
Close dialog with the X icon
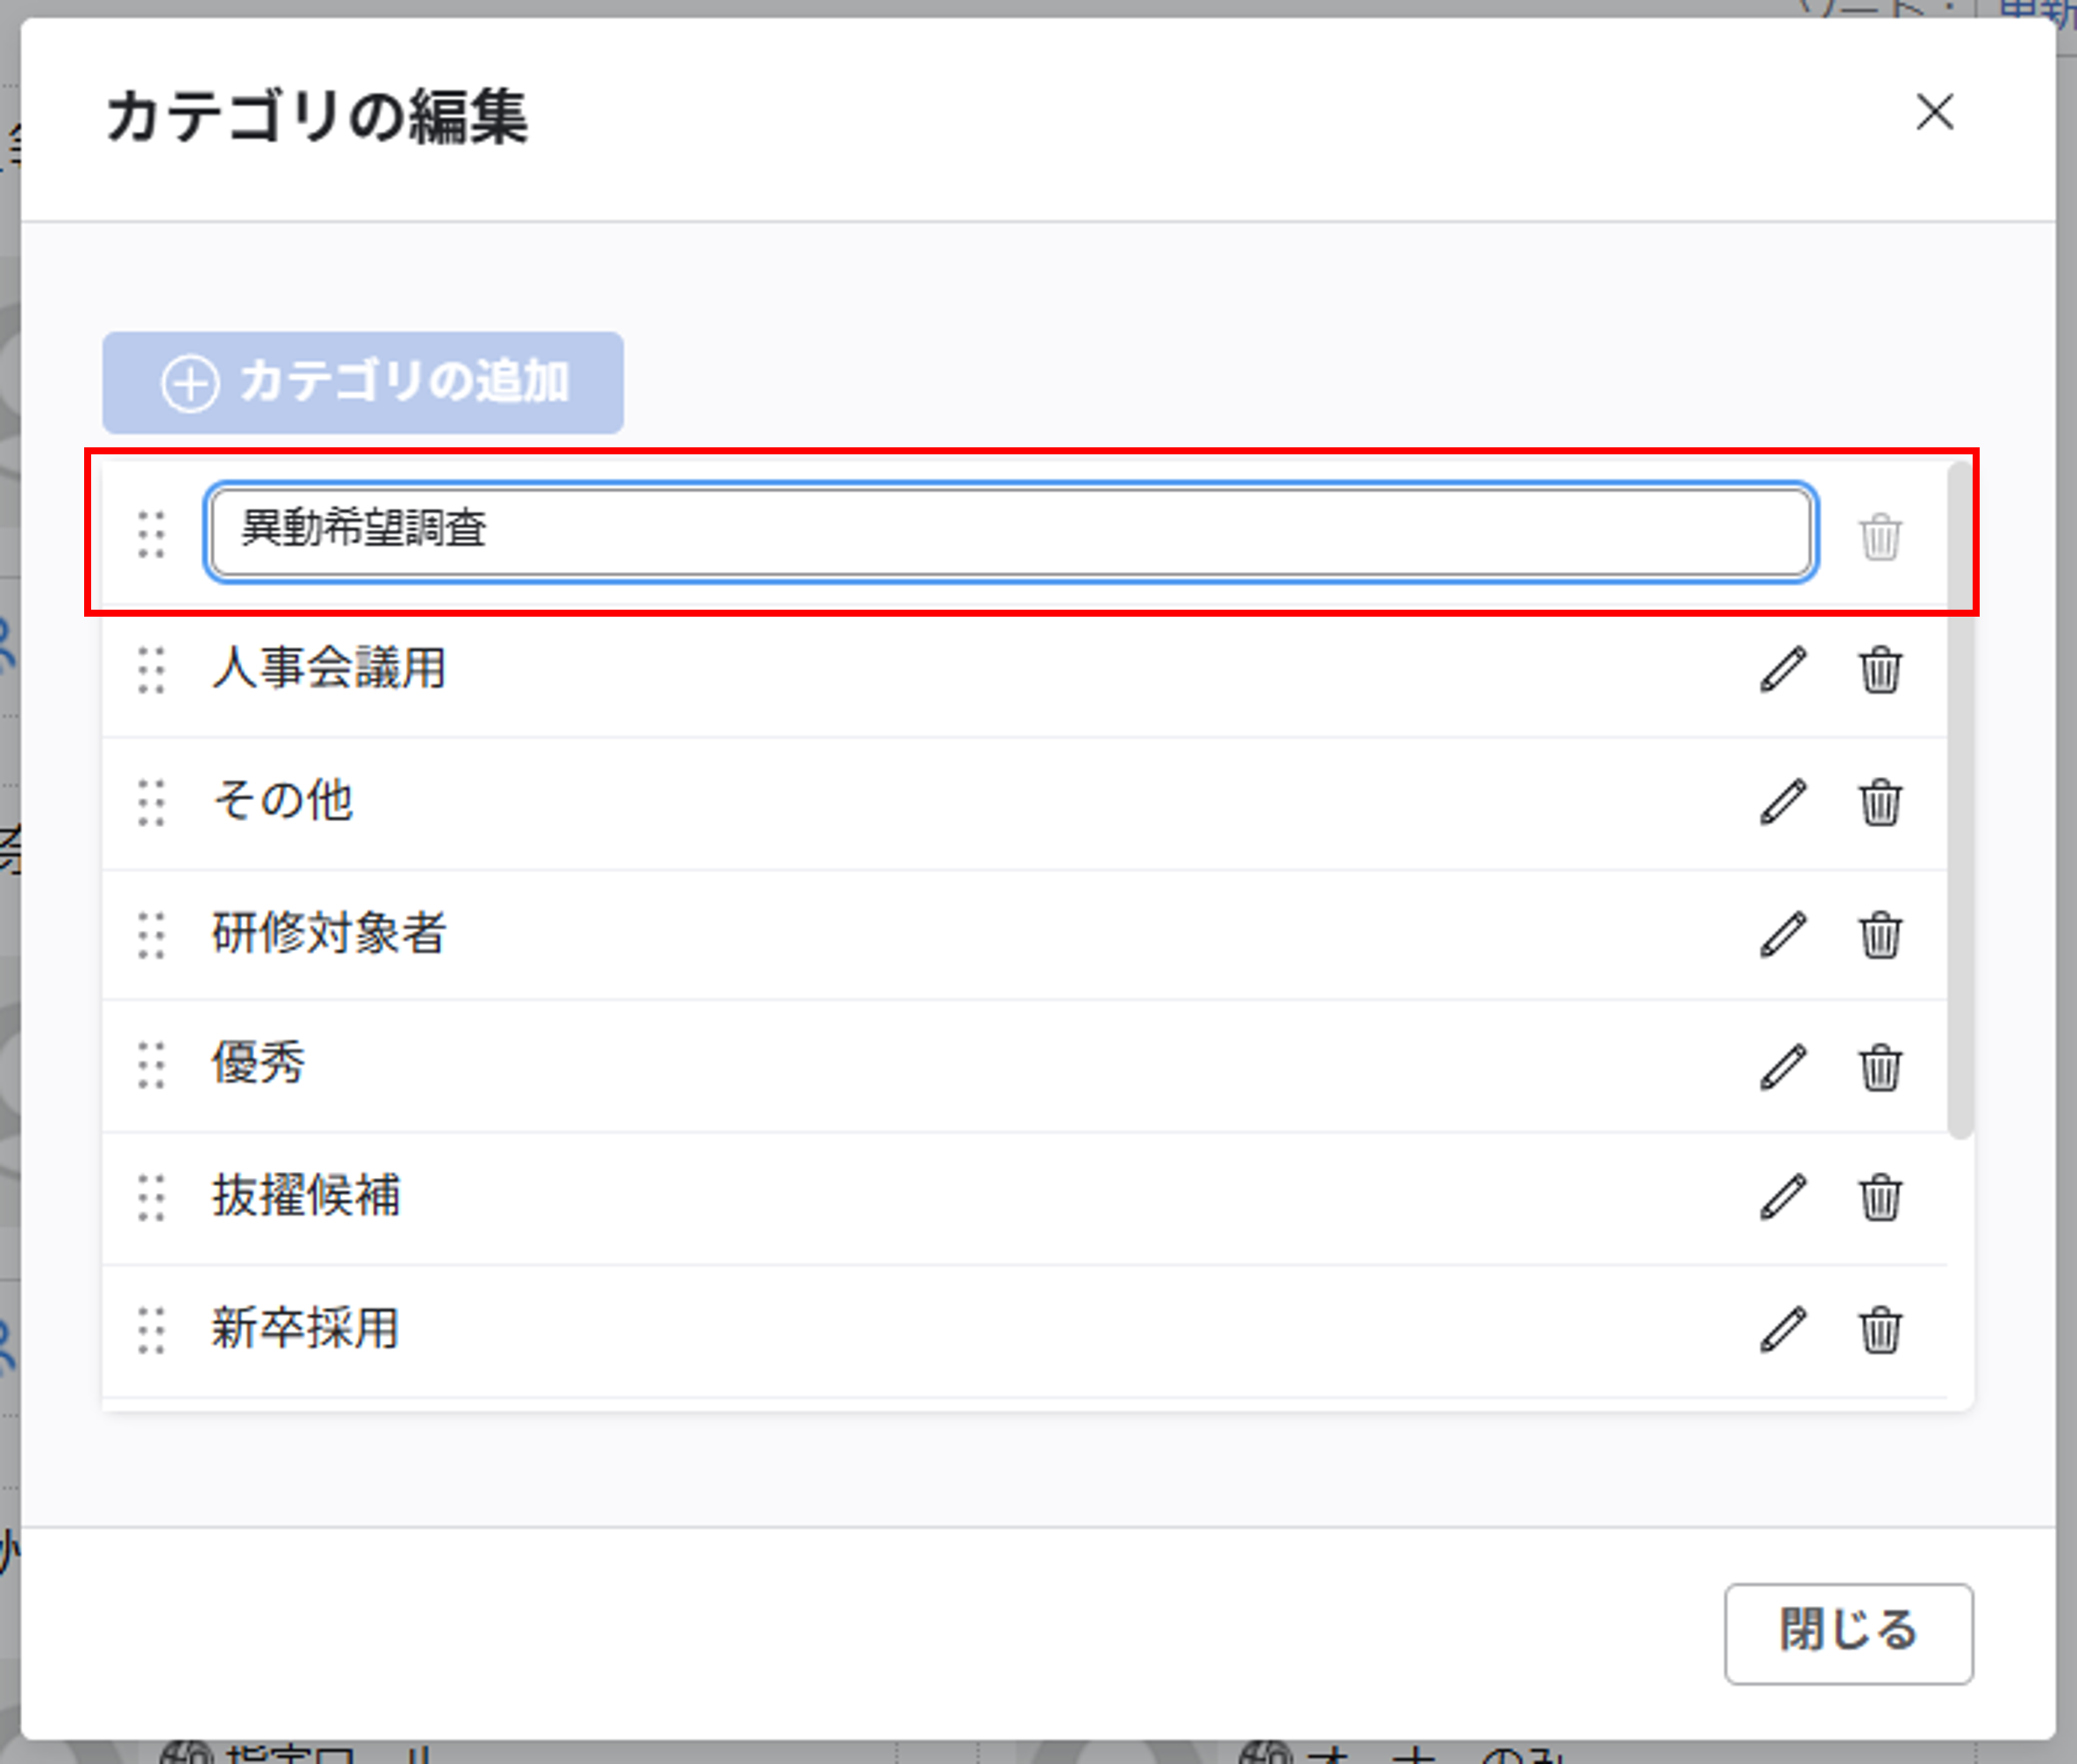click(1934, 112)
